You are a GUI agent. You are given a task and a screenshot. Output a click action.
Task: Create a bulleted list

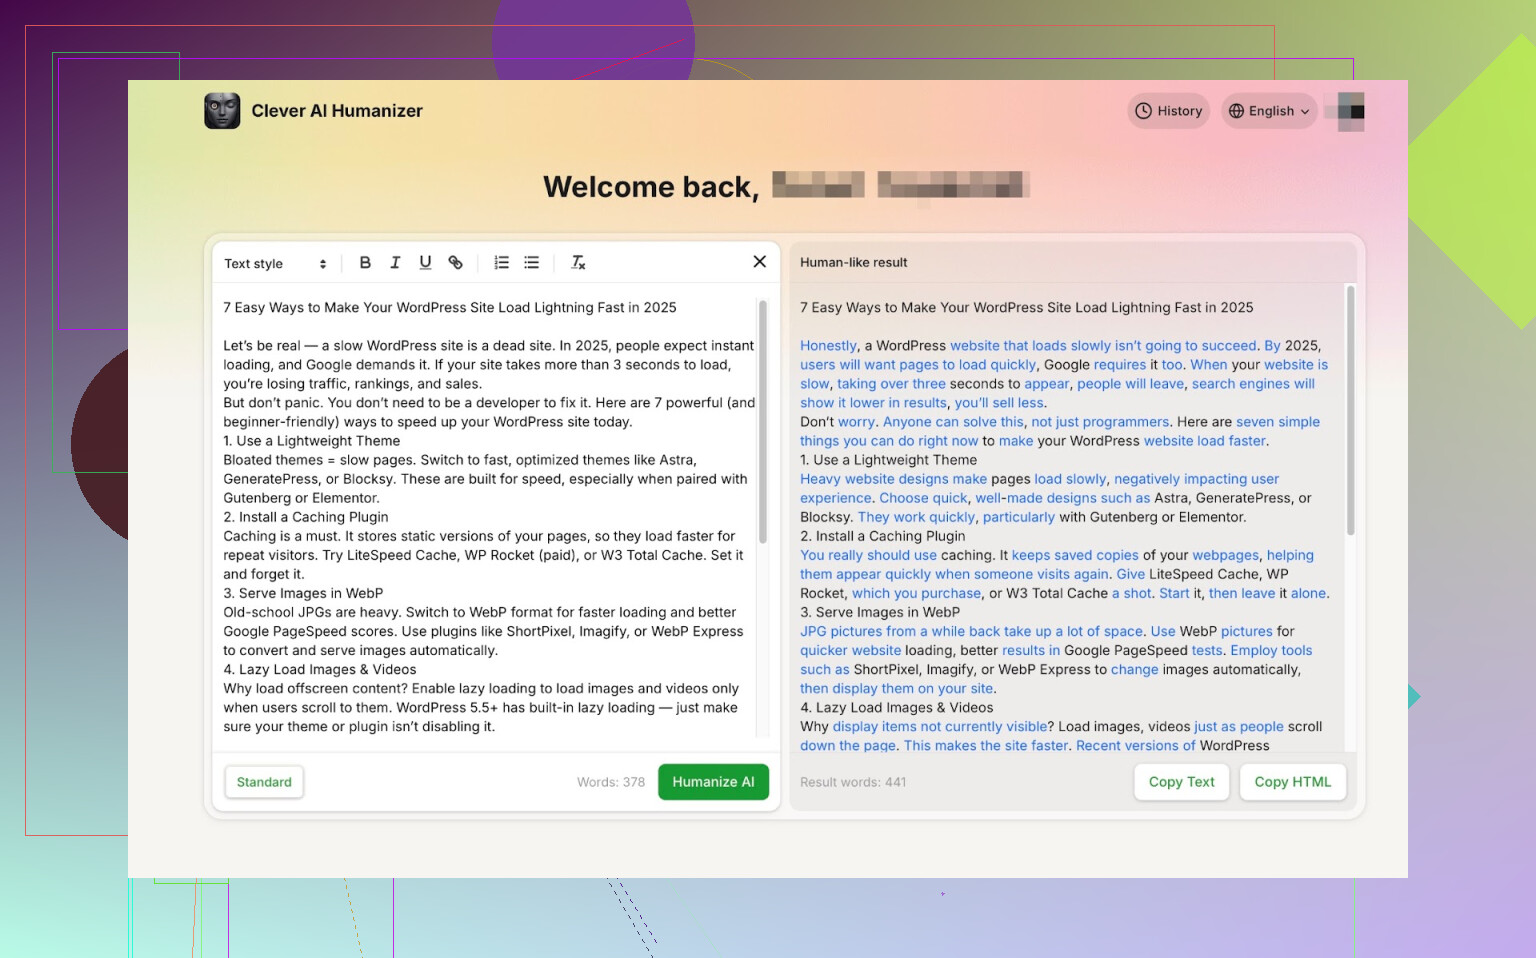(x=532, y=262)
